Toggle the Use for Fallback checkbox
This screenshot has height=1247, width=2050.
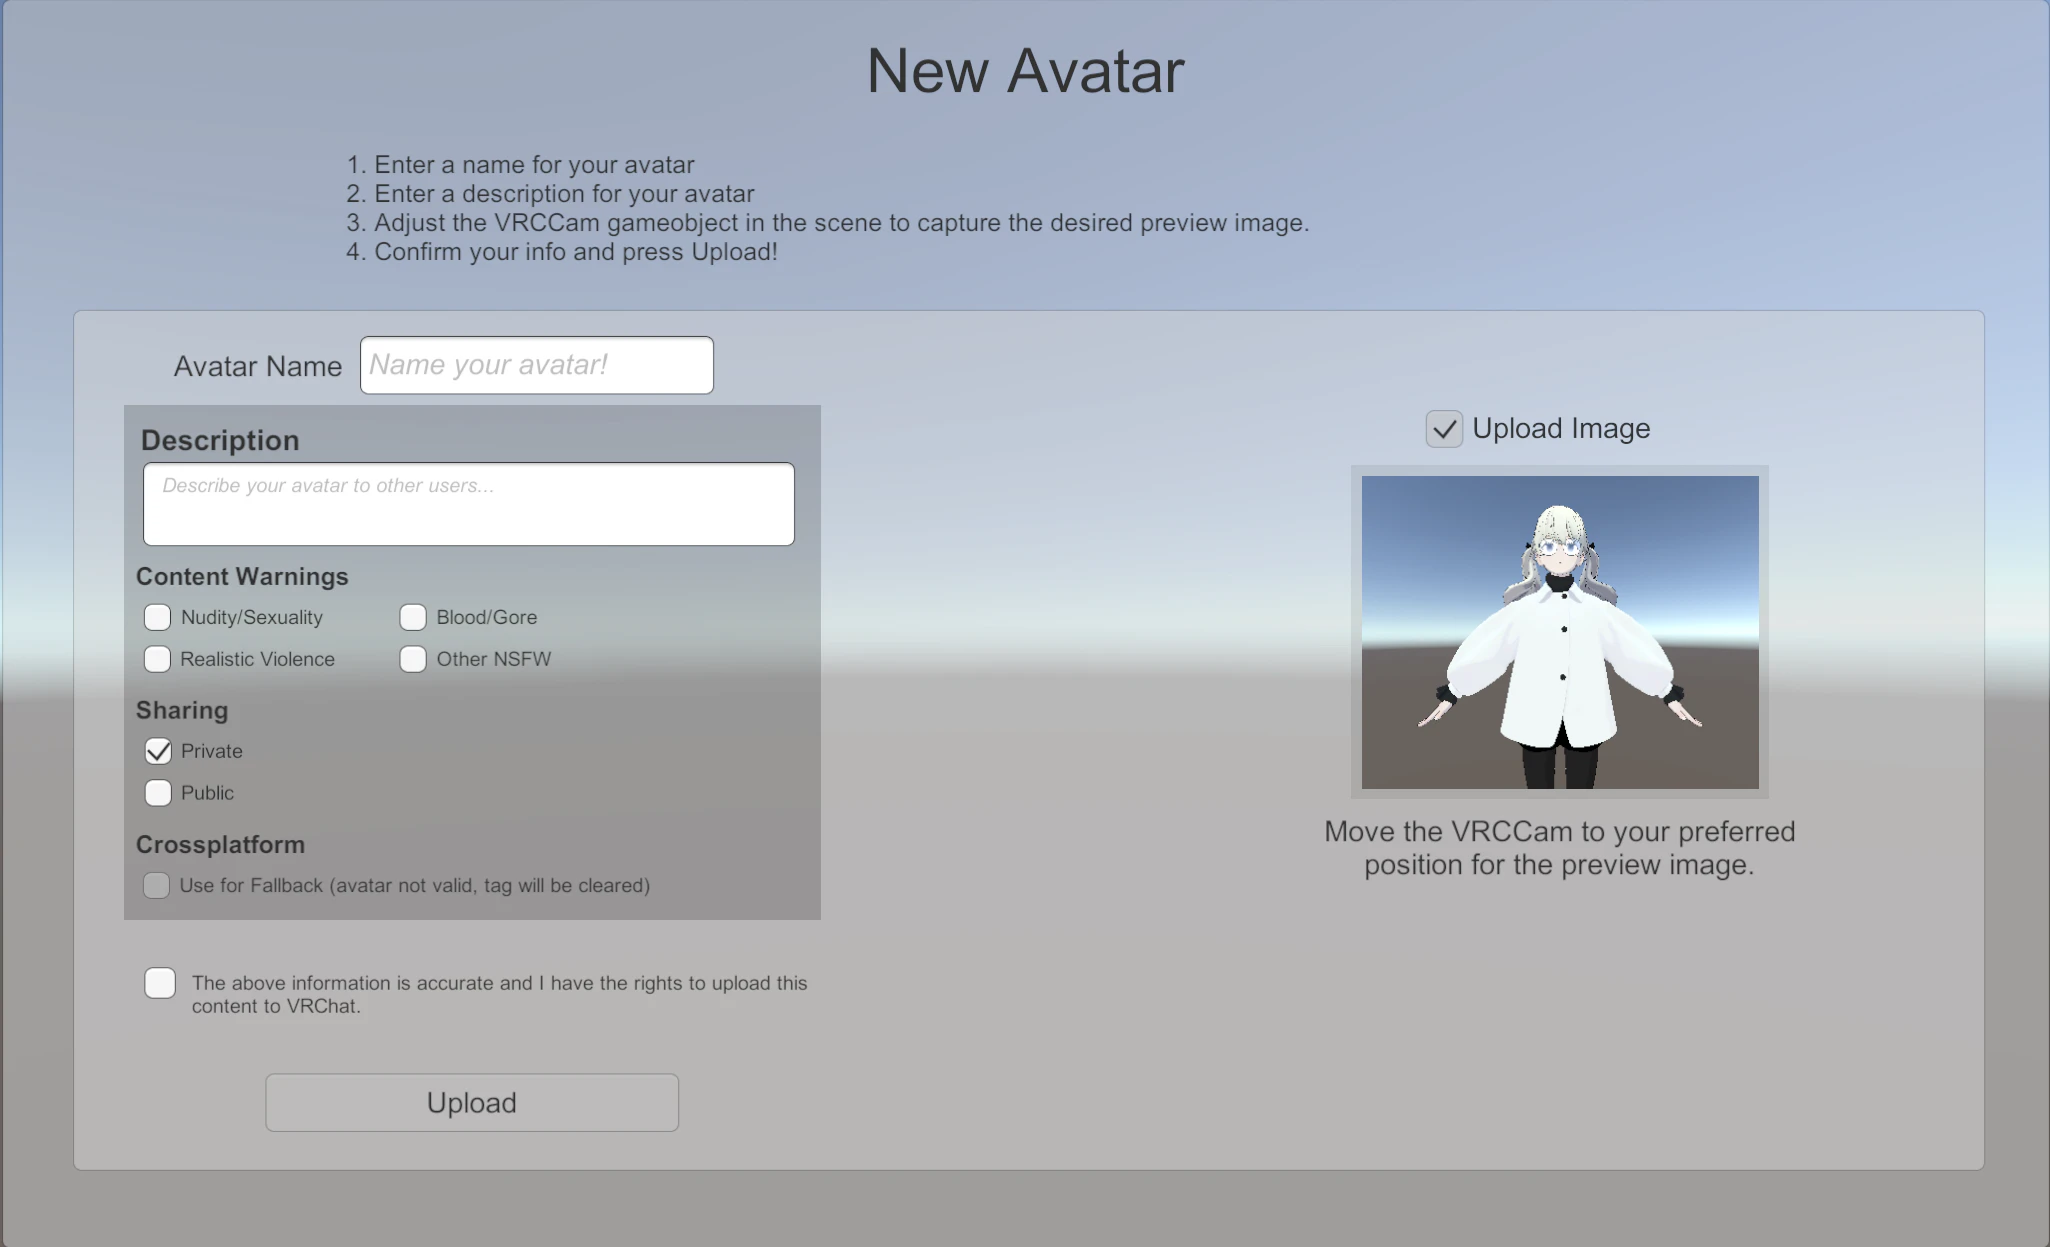(156, 885)
